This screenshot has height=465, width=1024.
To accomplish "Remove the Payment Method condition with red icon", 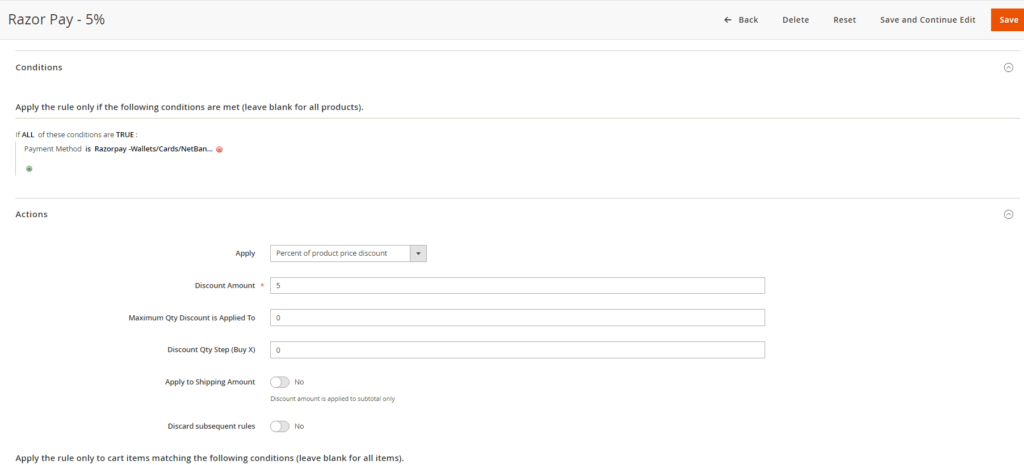I will tap(219, 149).
